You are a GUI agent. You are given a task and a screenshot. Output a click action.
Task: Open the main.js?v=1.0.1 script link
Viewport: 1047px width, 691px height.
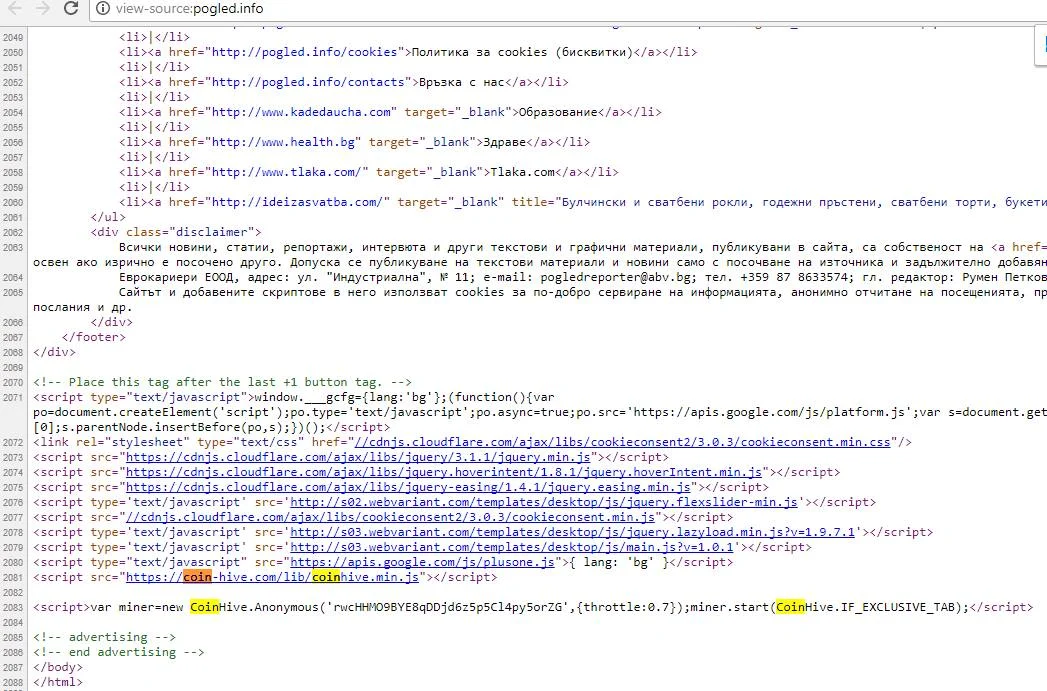coord(511,547)
